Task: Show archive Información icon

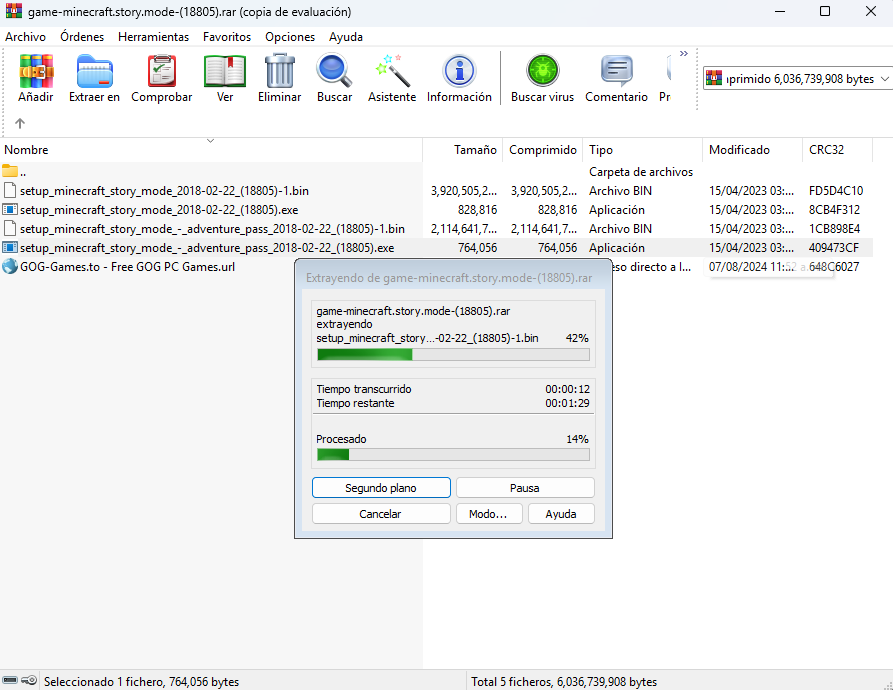Action: tap(459, 72)
